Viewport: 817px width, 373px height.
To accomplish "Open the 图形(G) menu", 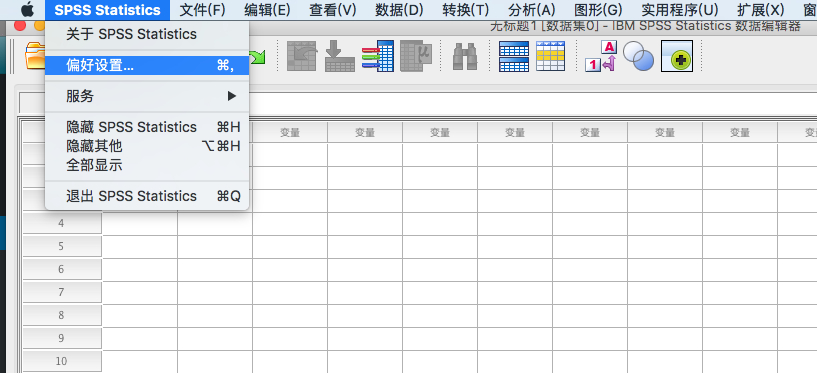I will [598, 9].
